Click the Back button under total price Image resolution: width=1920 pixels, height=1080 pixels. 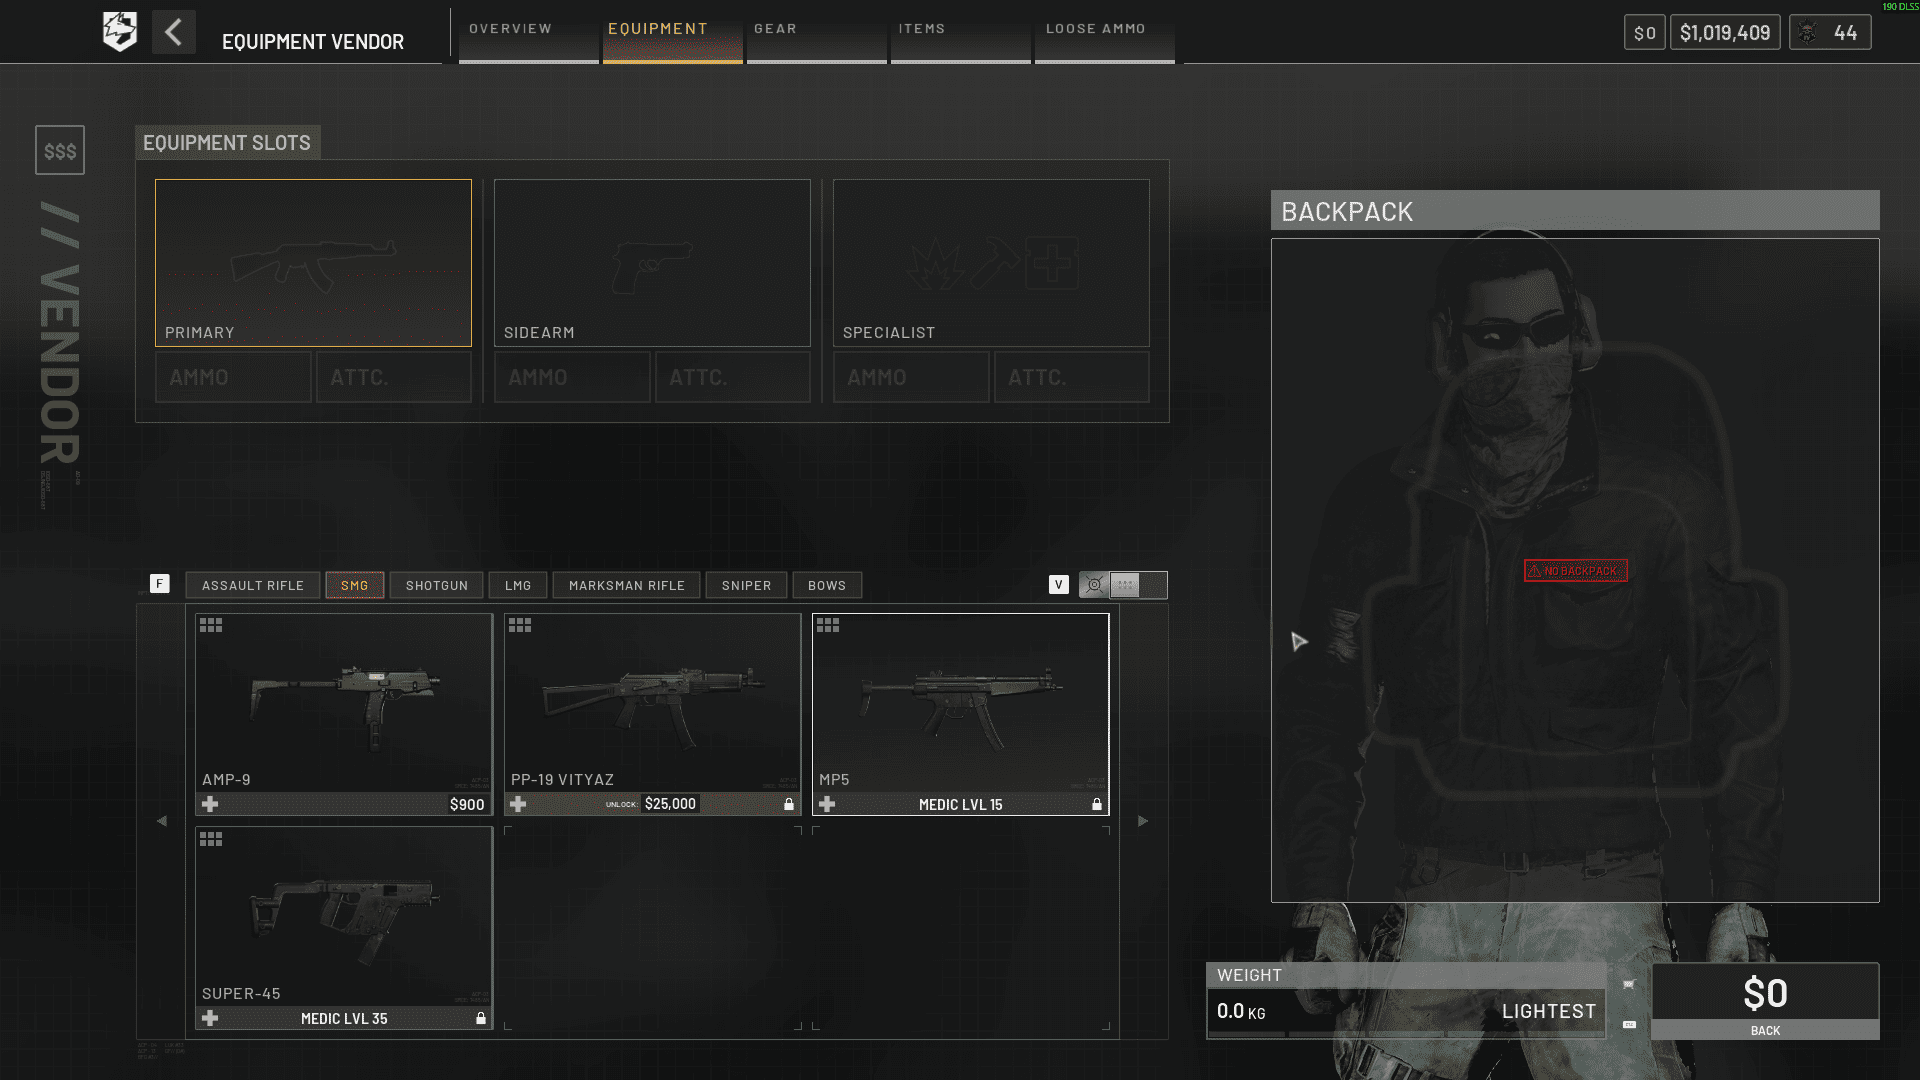[x=1765, y=1030]
